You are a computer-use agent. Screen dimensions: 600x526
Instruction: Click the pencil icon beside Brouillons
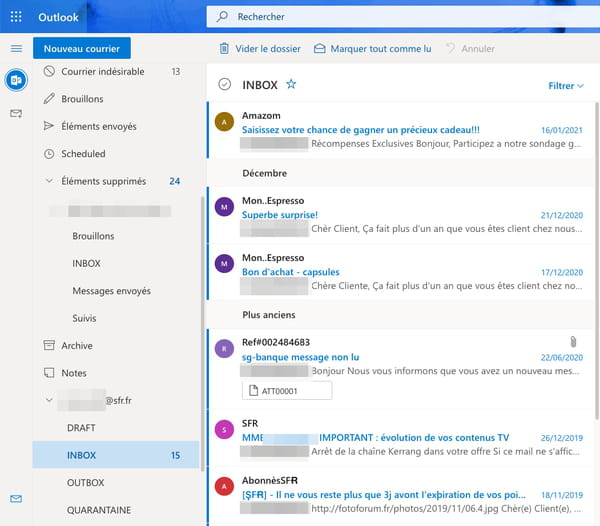[49, 99]
